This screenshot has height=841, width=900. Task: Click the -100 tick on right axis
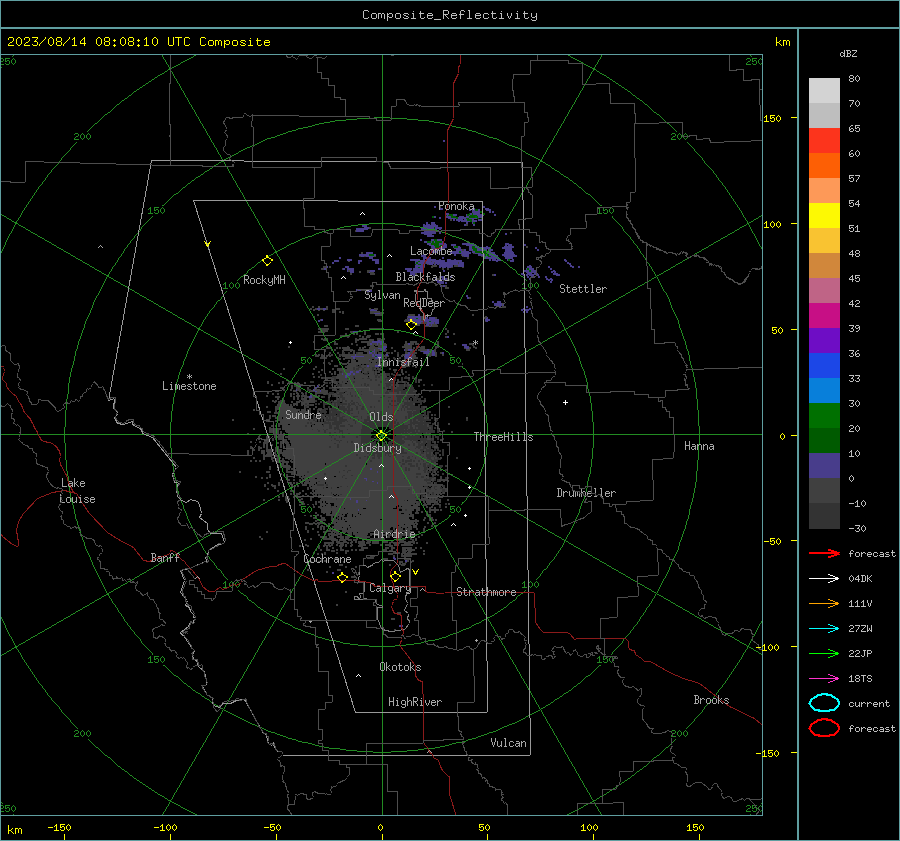point(767,647)
